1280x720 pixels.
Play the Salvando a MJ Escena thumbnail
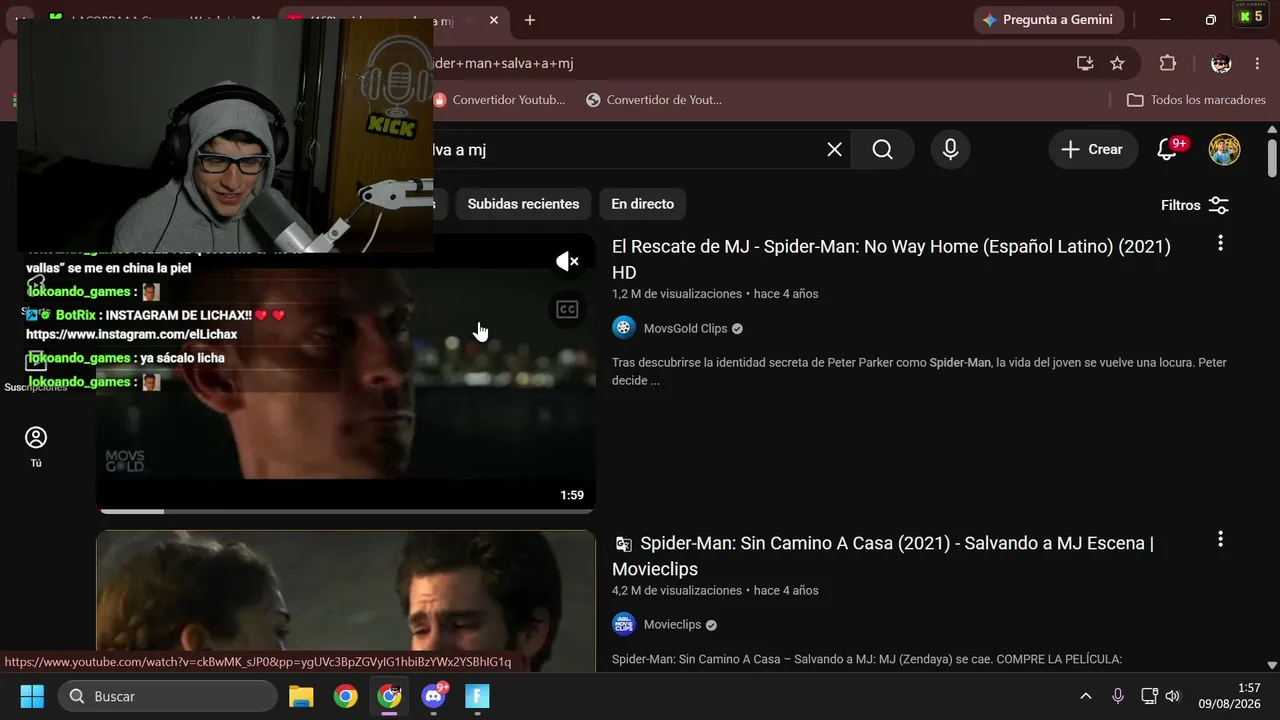(x=346, y=600)
